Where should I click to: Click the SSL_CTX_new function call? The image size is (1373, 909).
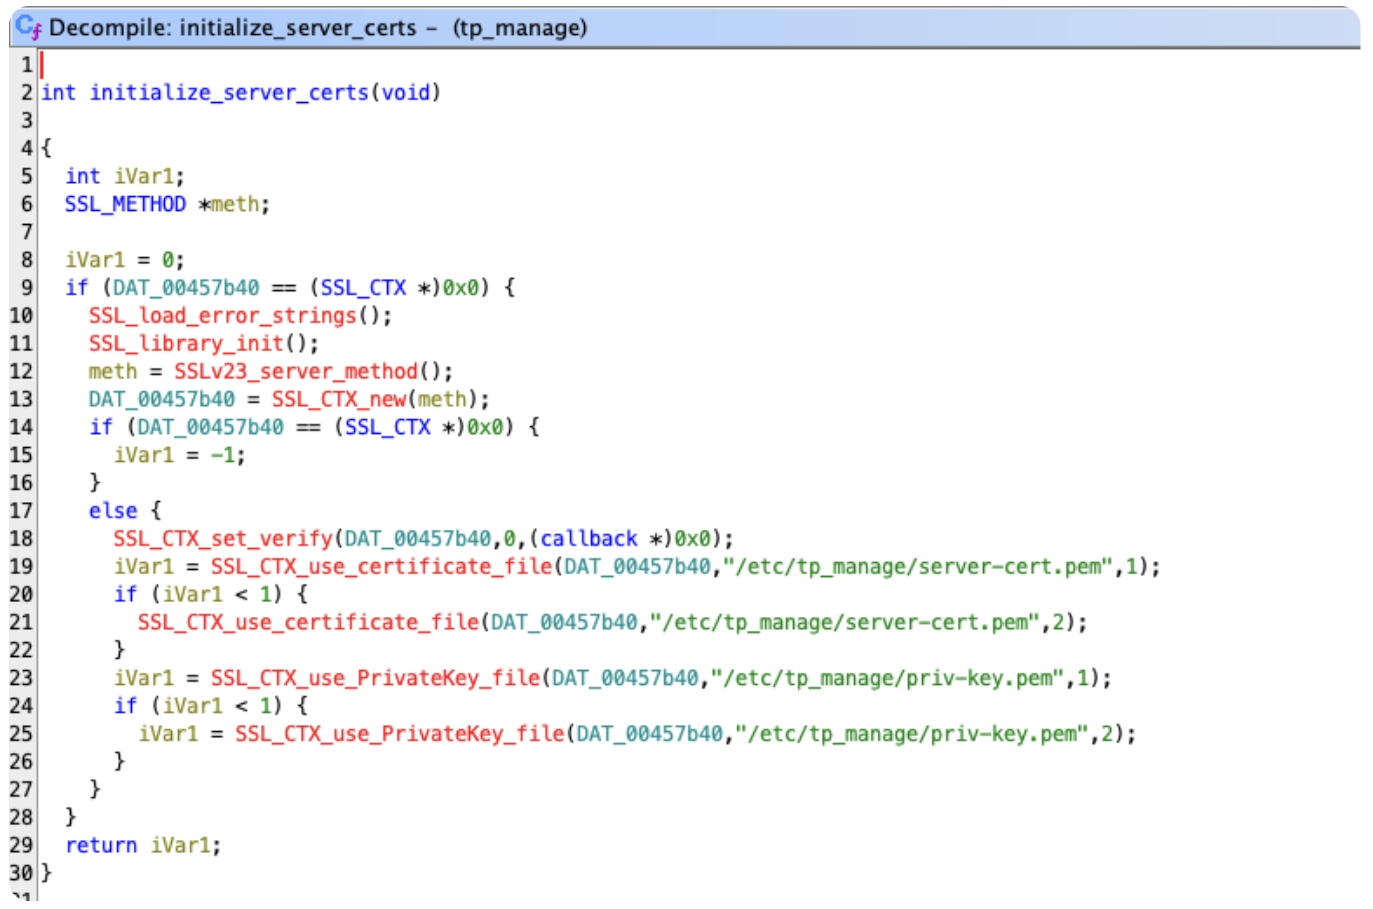338,400
